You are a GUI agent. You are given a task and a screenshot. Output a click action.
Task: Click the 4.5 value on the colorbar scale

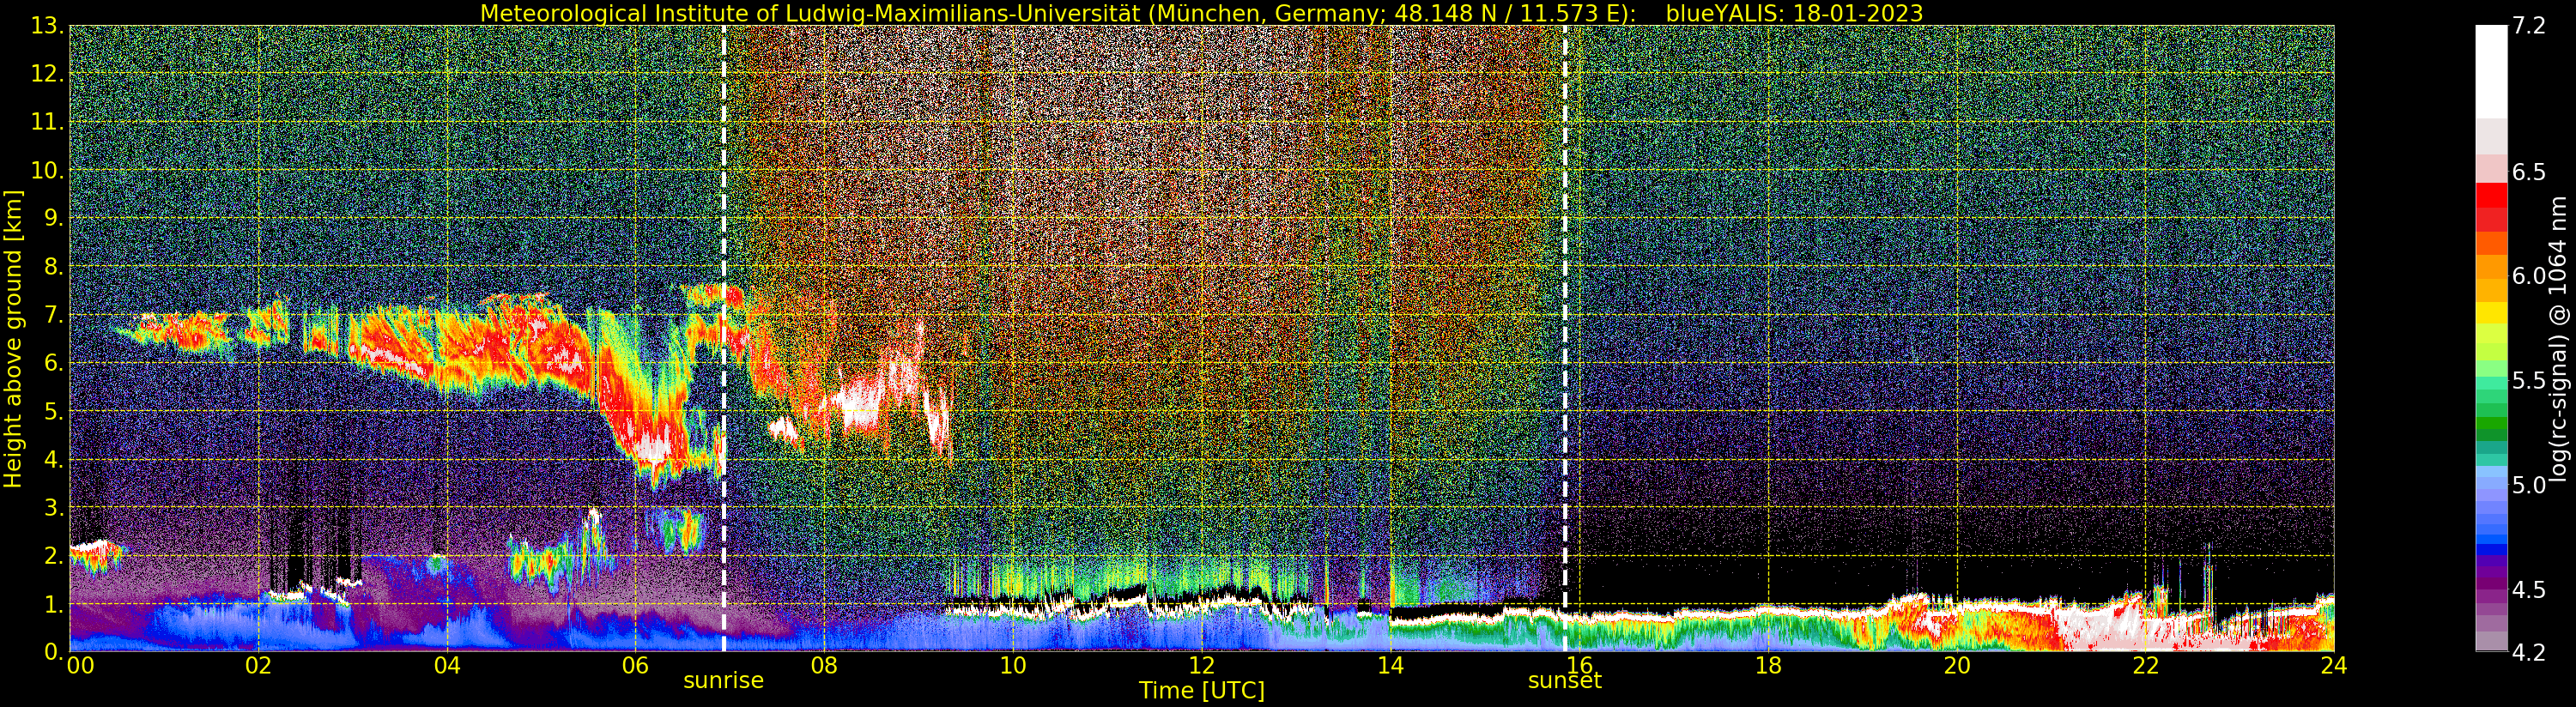(2530, 589)
